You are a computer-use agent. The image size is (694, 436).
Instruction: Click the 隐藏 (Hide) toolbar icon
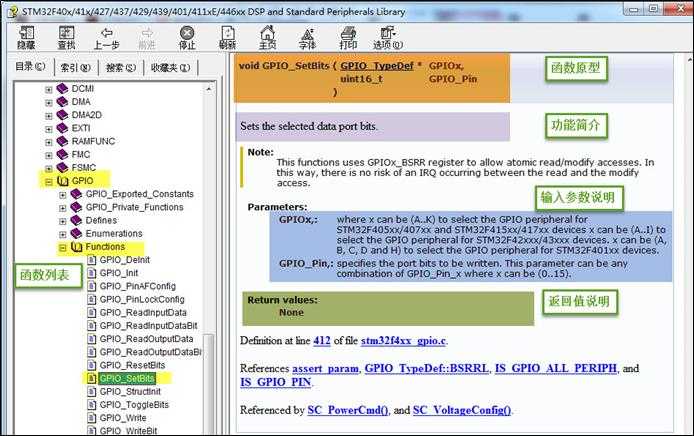click(26, 37)
